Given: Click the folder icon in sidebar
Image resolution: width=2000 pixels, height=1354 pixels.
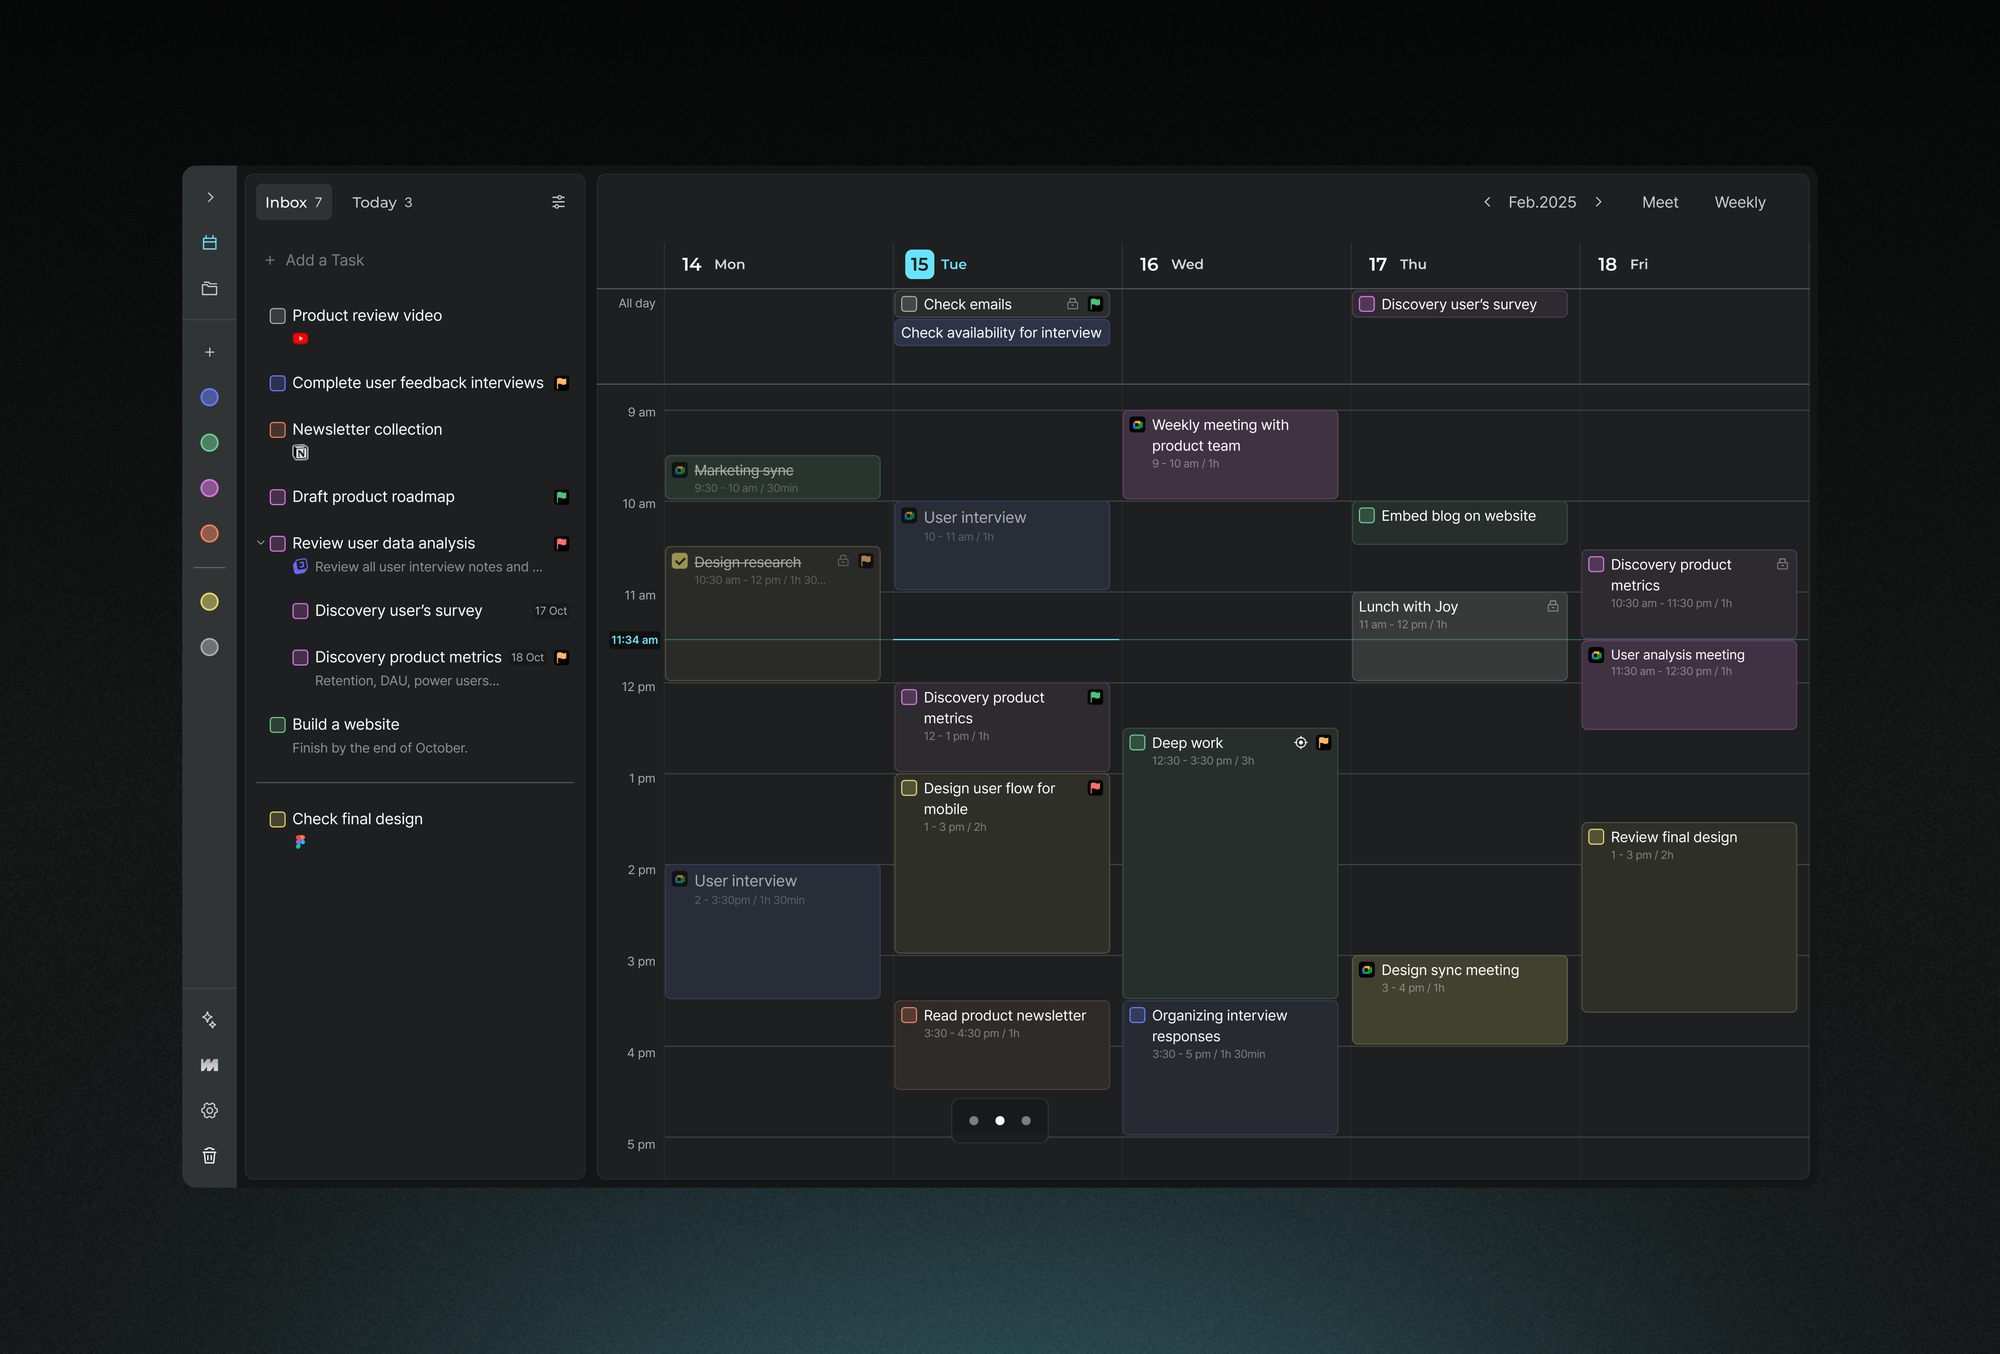Looking at the screenshot, I should 209,289.
